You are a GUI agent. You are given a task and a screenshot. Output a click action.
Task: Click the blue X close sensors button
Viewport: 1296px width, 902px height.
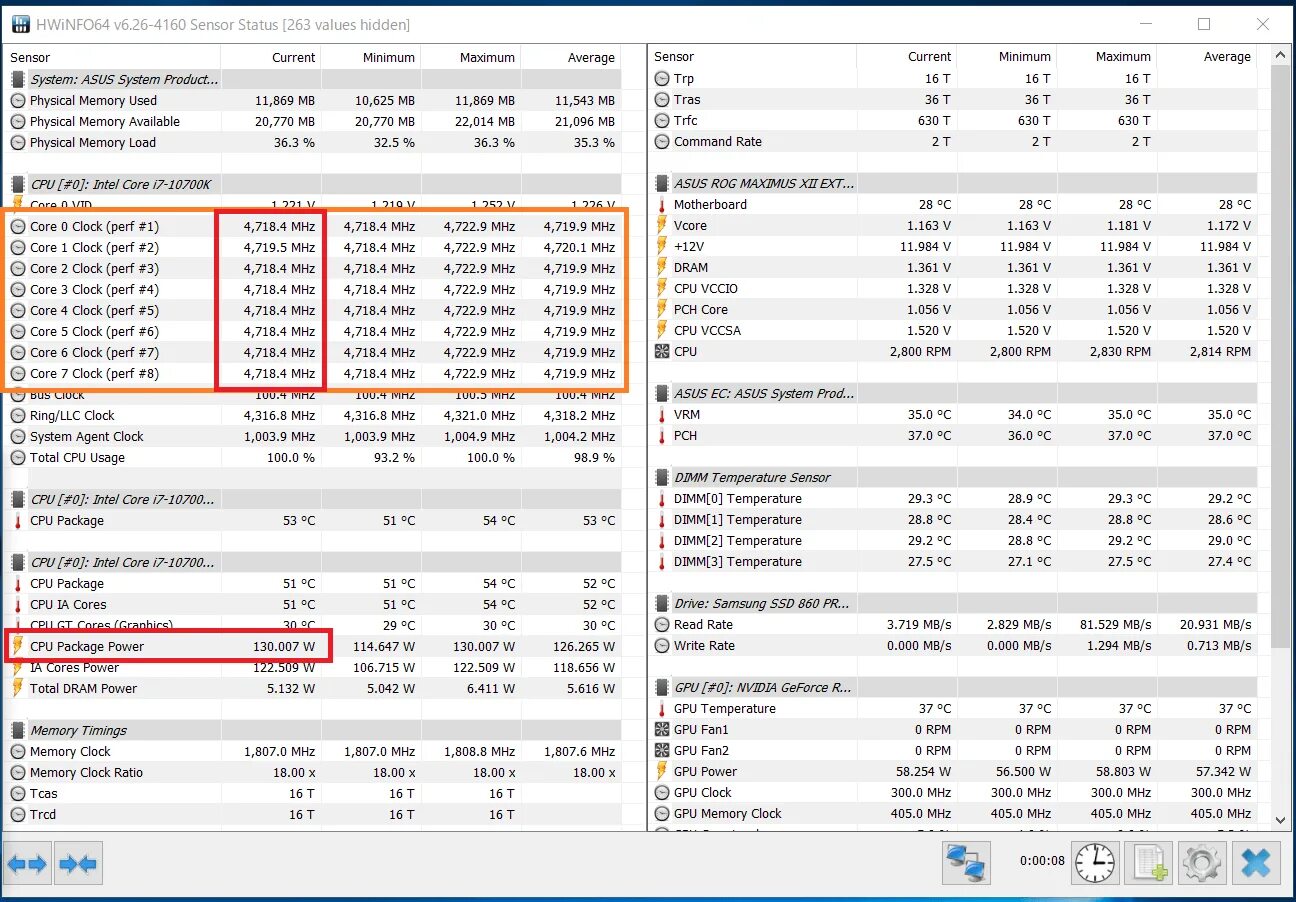[x=1255, y=862]
